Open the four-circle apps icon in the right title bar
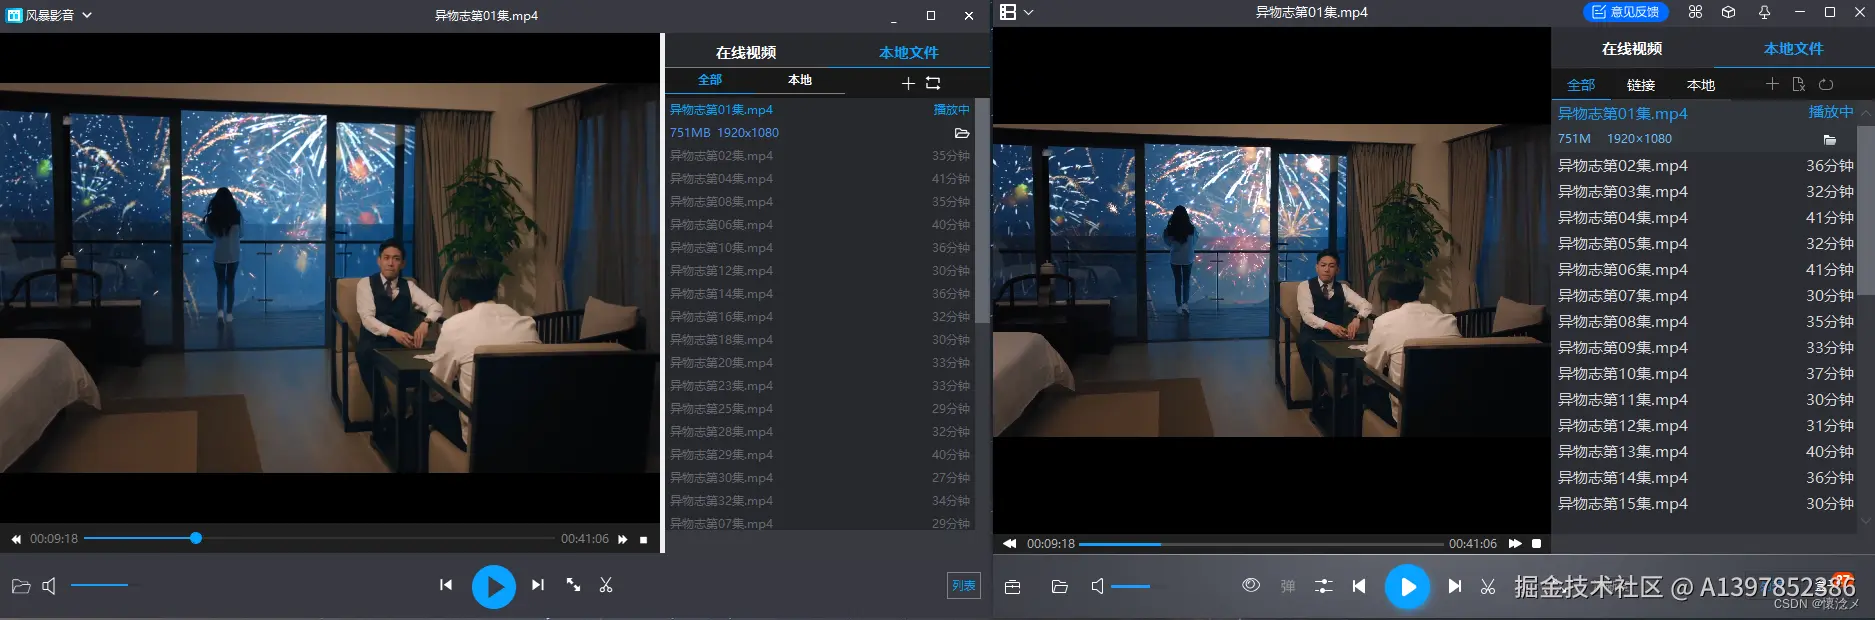The width and height of the screenshot is (1875, 620). pos(1695,12)
